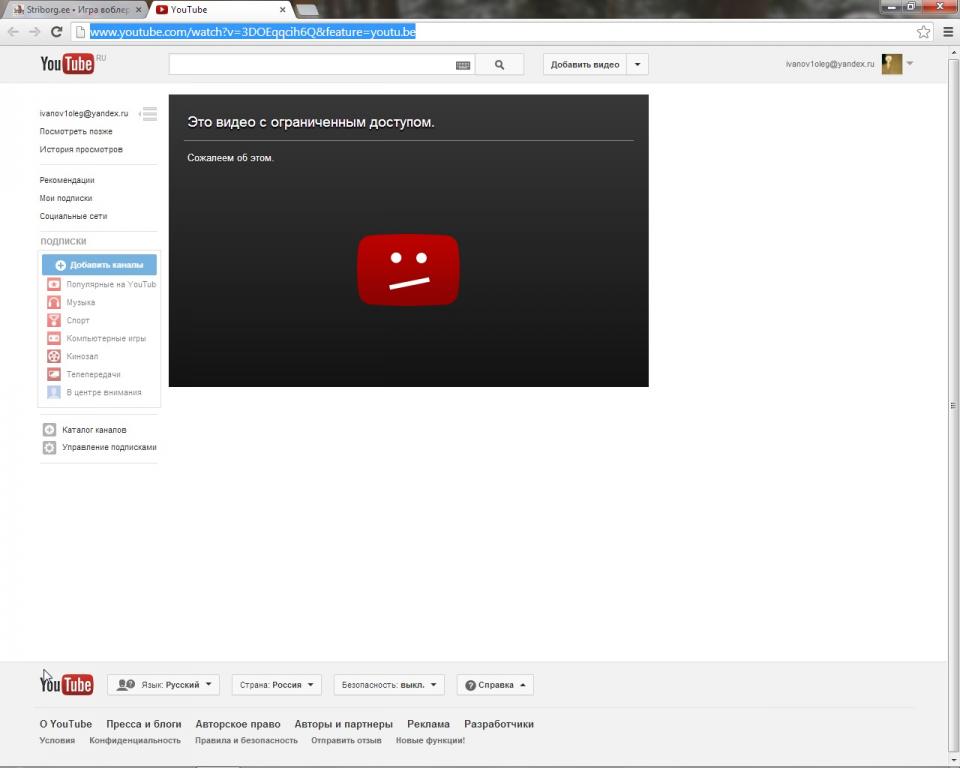Toggle the sidebar guide list icon

tap(149, 114)
